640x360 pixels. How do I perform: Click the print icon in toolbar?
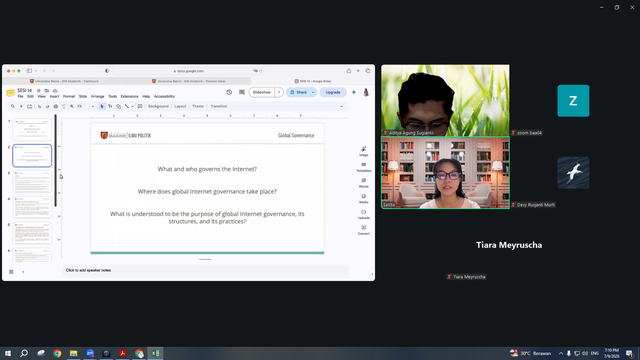click(56, 106)
